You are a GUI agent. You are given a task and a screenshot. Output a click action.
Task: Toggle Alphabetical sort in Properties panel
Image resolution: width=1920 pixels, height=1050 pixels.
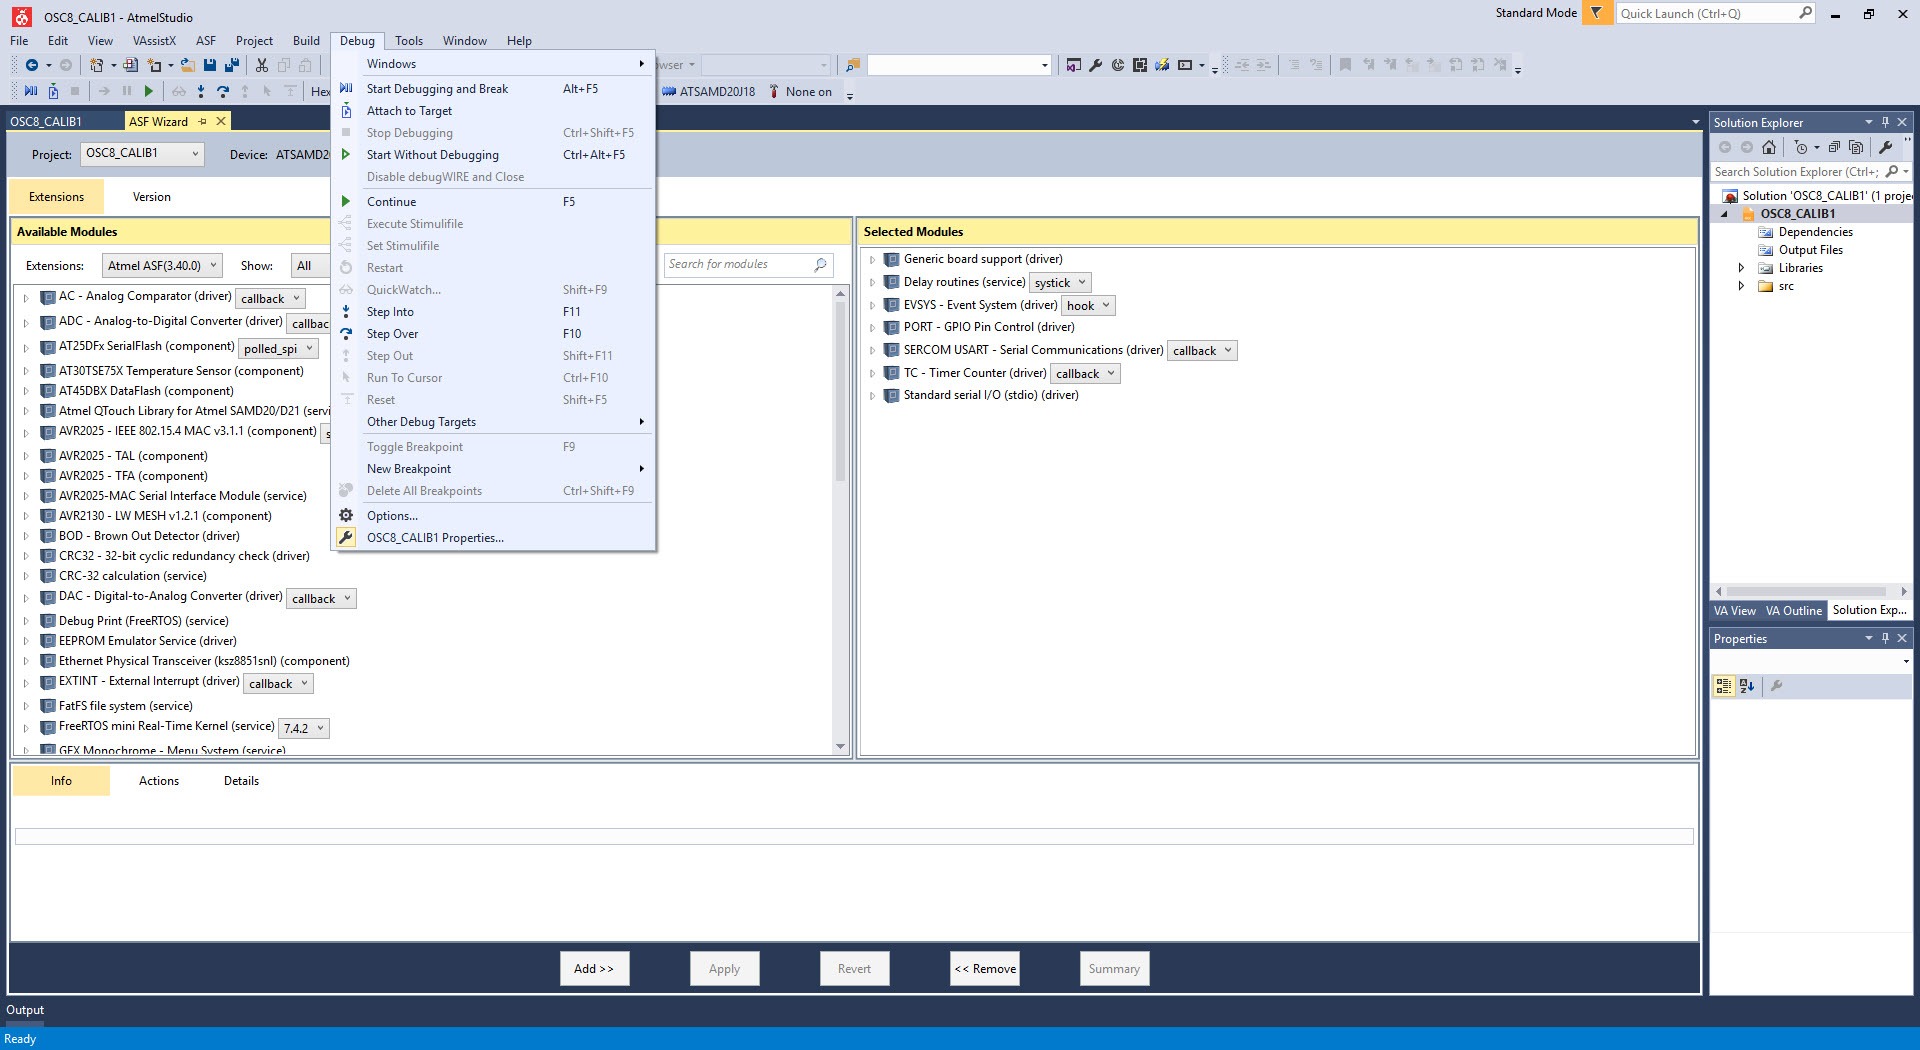[1747, 686]
